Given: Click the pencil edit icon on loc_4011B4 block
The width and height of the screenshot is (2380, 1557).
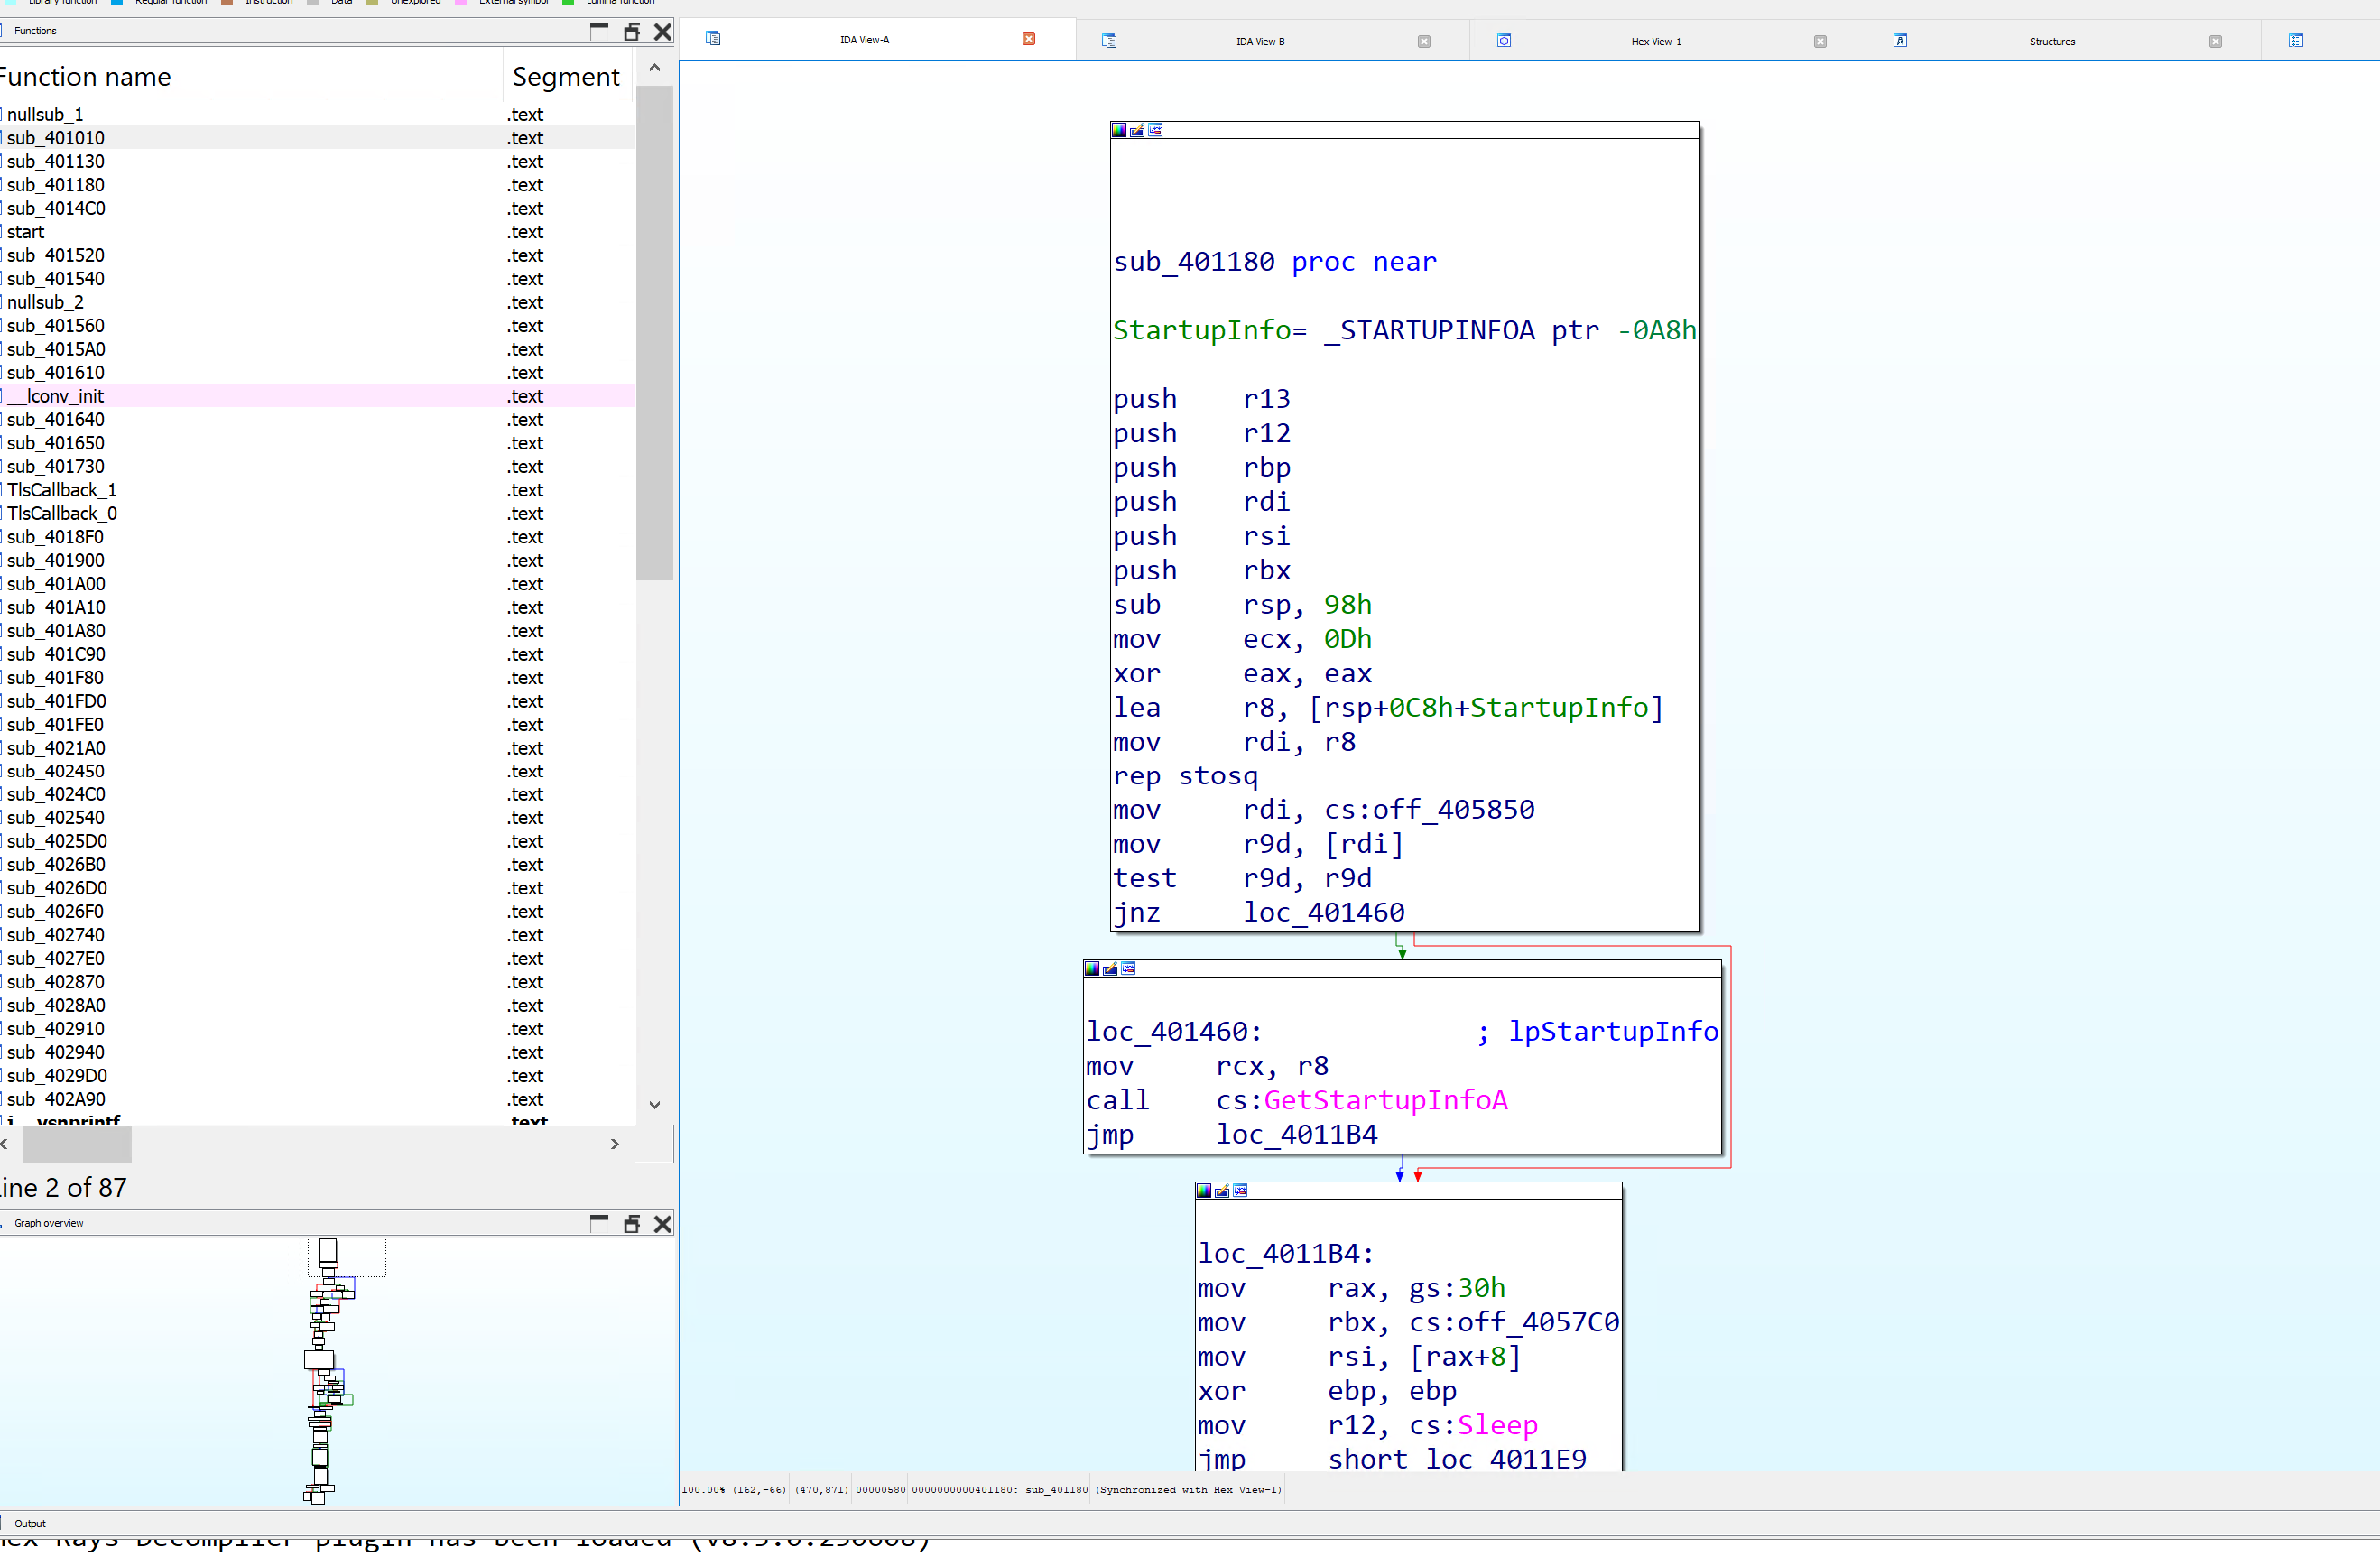Looking at the screenshot, I should (1222, 1190).
